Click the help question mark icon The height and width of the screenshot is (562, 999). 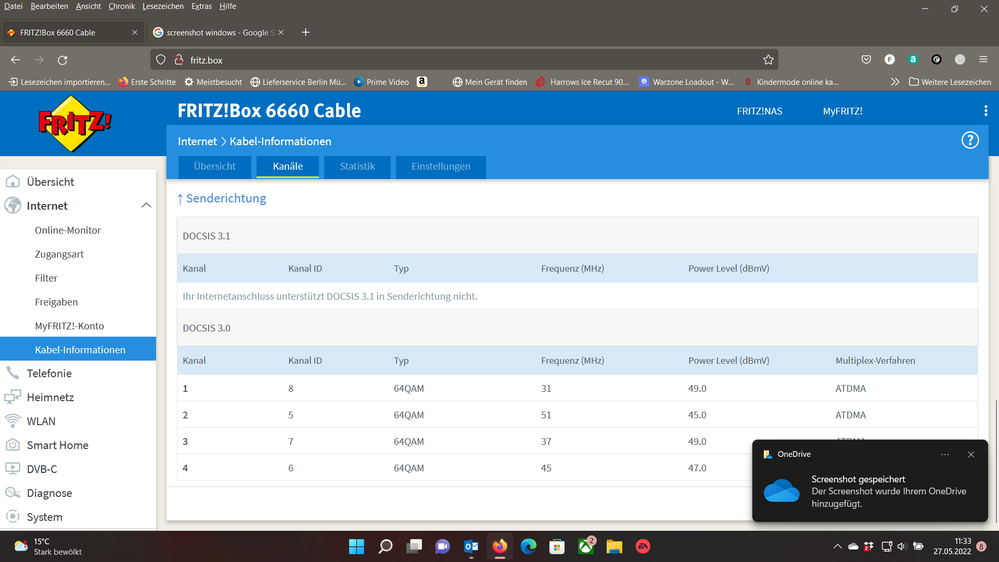[x=969, y=141]
